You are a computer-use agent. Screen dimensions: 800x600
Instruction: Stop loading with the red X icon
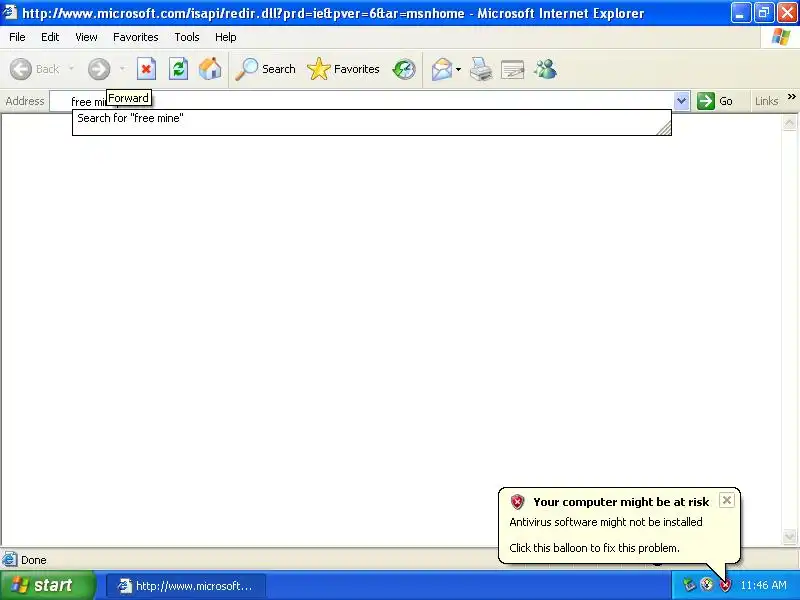coord(146,69)
